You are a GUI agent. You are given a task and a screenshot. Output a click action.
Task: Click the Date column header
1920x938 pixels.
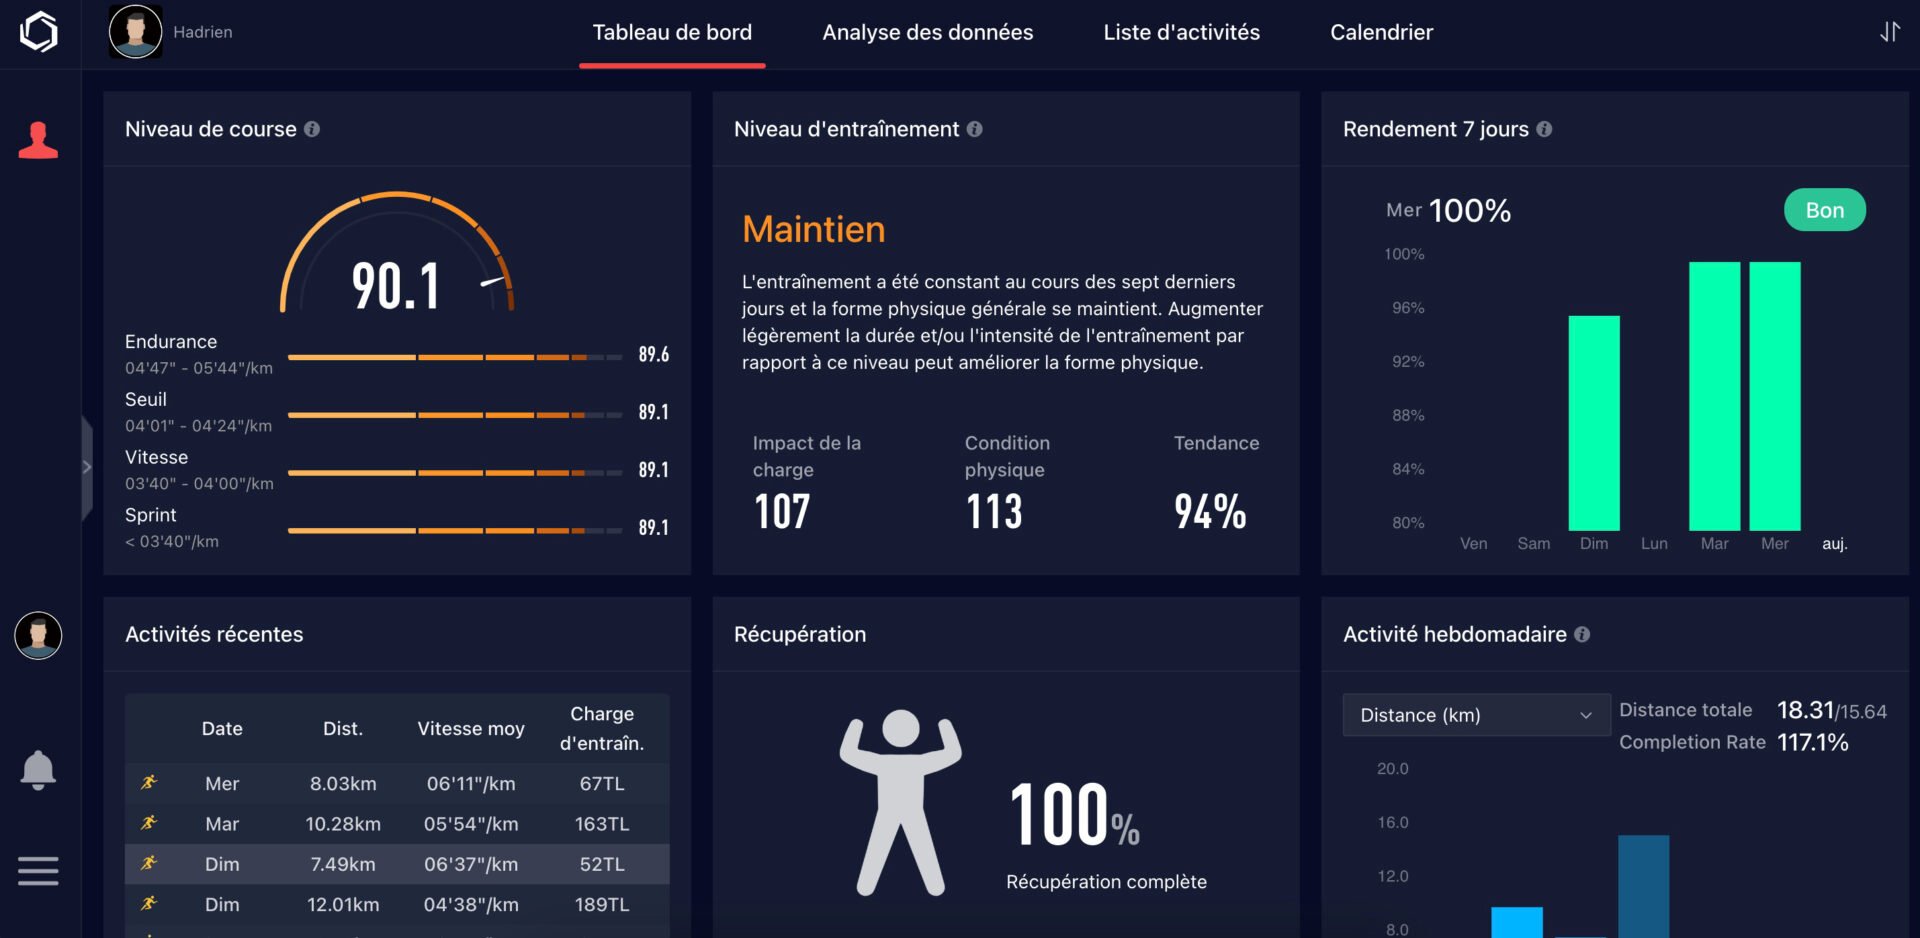(x=222, y=729)
